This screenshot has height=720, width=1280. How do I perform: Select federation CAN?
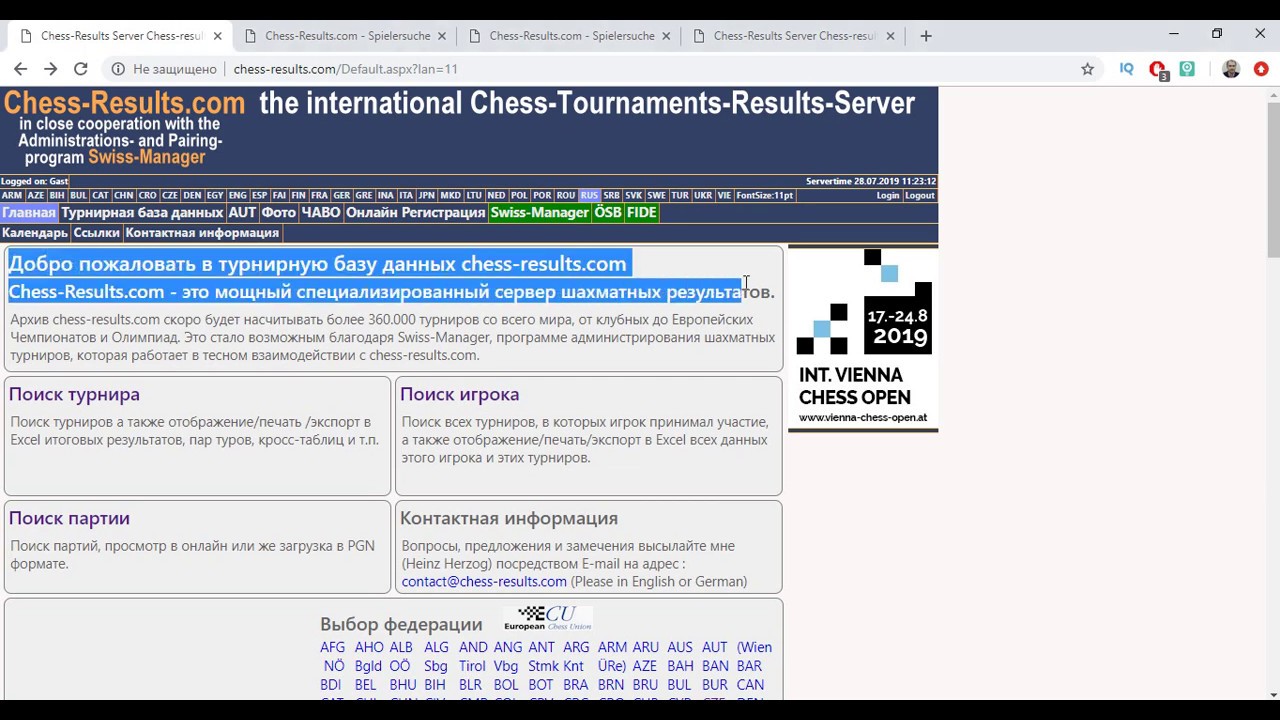click(750, 685)
